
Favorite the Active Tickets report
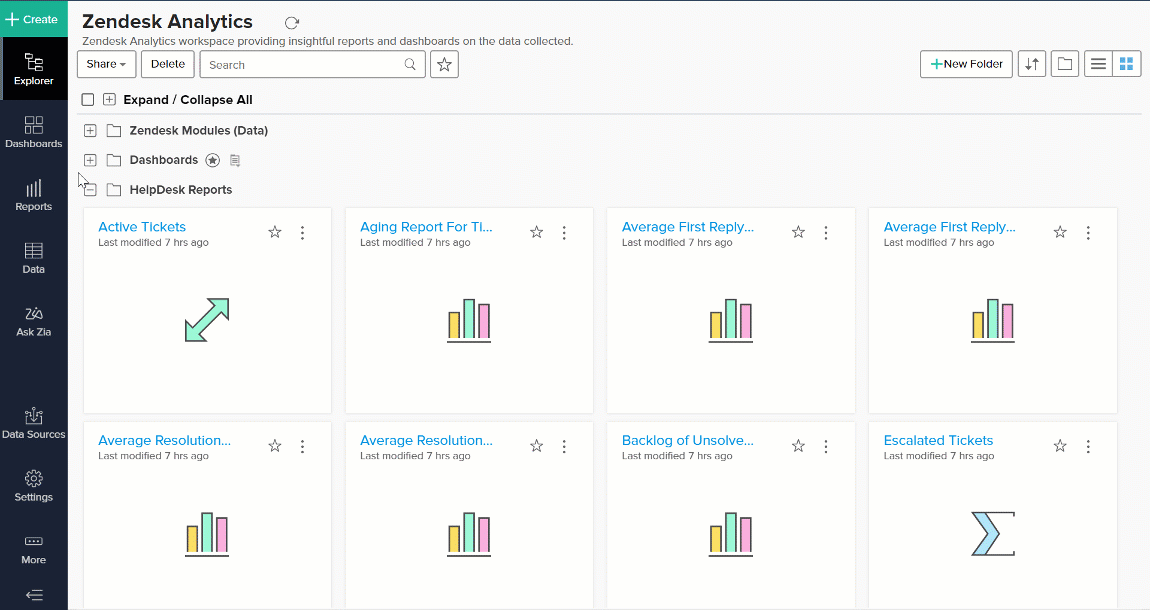275,232
